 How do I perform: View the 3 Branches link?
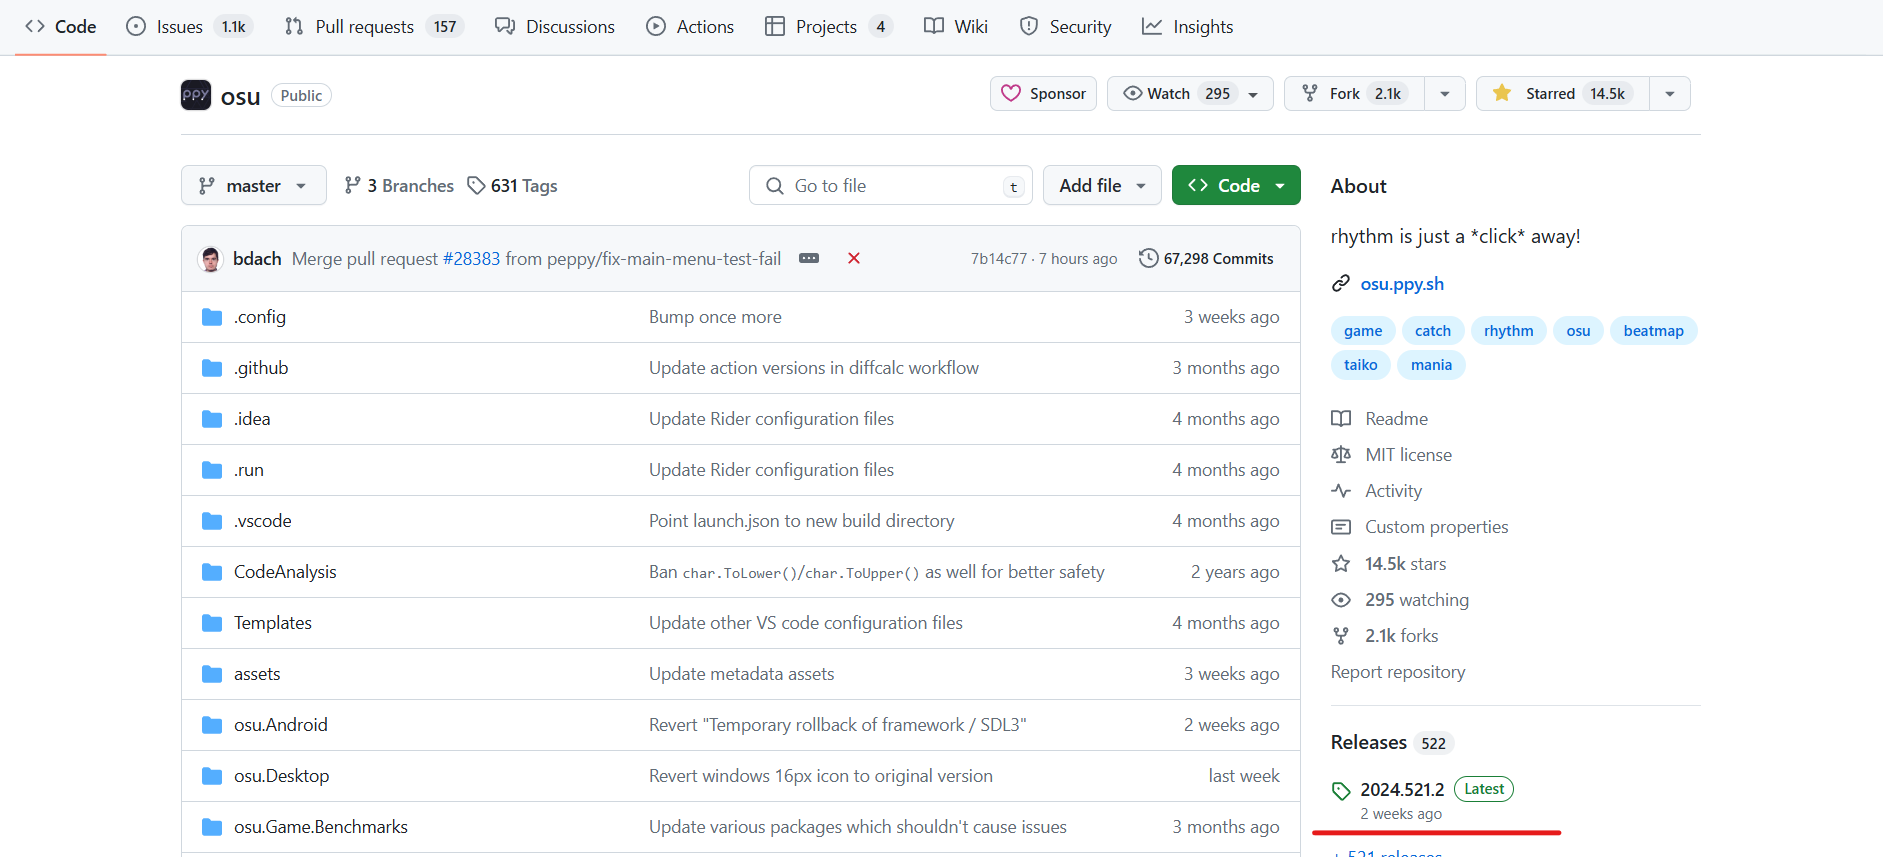399,186
